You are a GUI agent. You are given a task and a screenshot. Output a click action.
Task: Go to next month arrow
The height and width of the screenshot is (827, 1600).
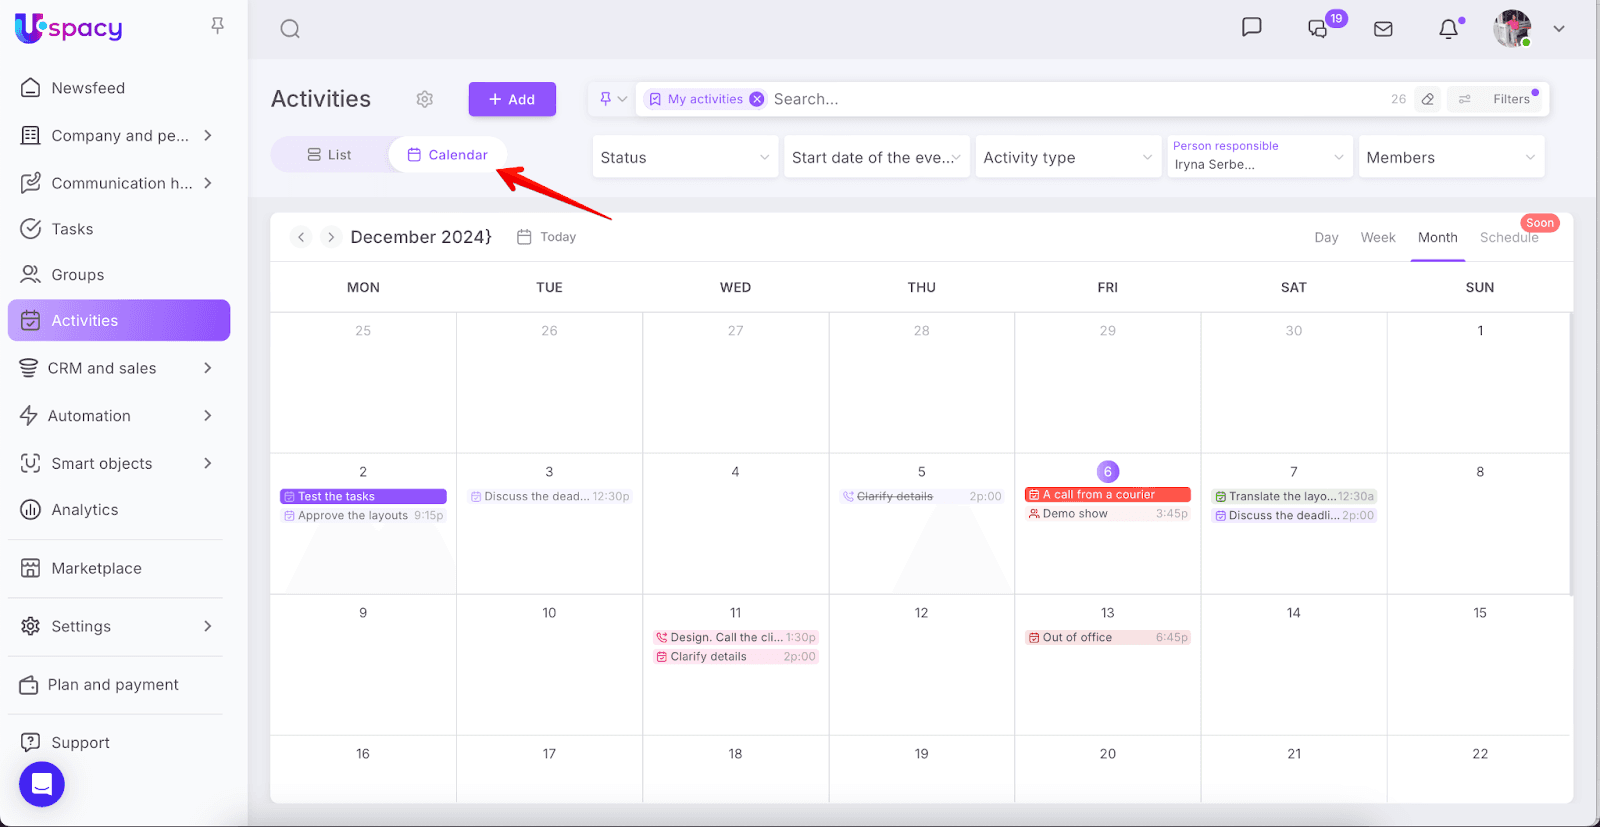click(331, 237)
